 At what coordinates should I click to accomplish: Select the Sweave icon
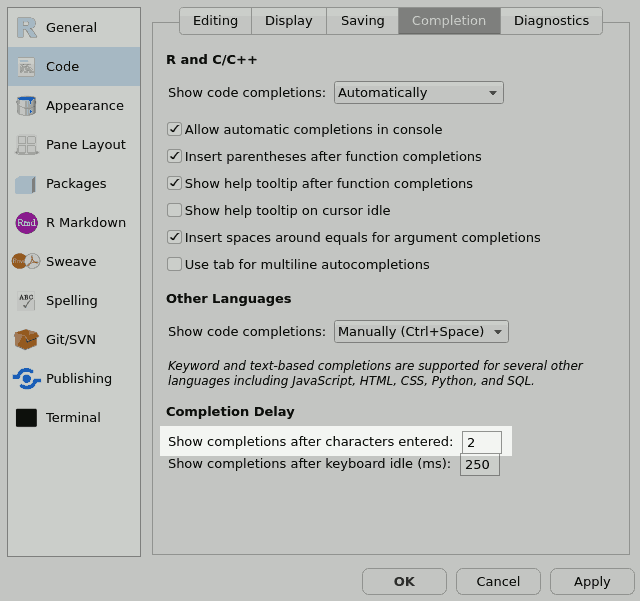click(26, 262)
